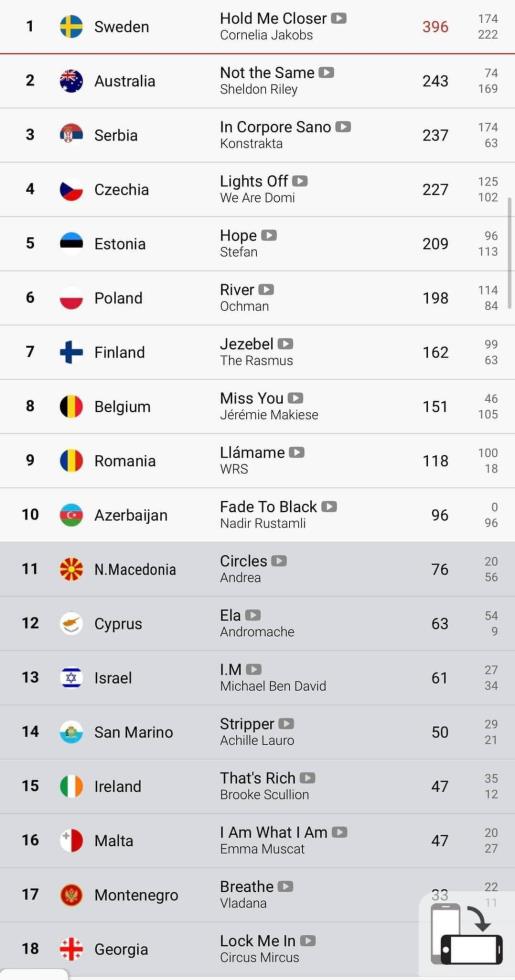
Task: Click video icon beside Jezebel
Action: point(286,344)
